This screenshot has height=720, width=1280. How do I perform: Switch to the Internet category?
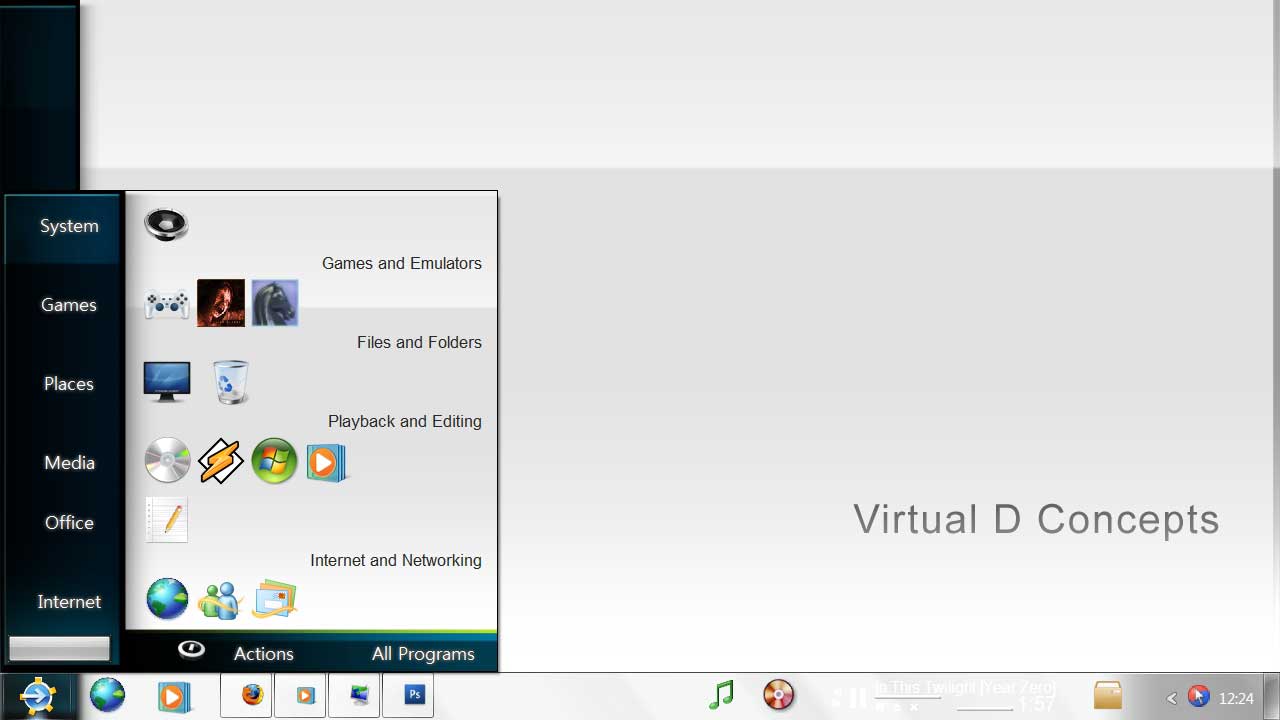tap(68, 602)
